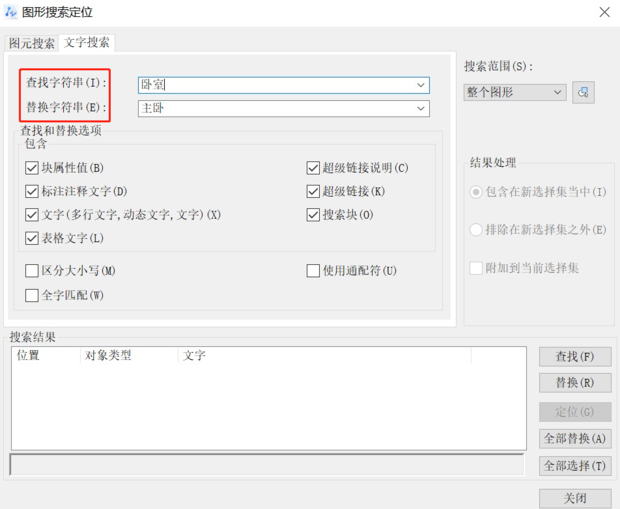Close the 图形搜索定位 dialog window

click(x=604, y=12)
